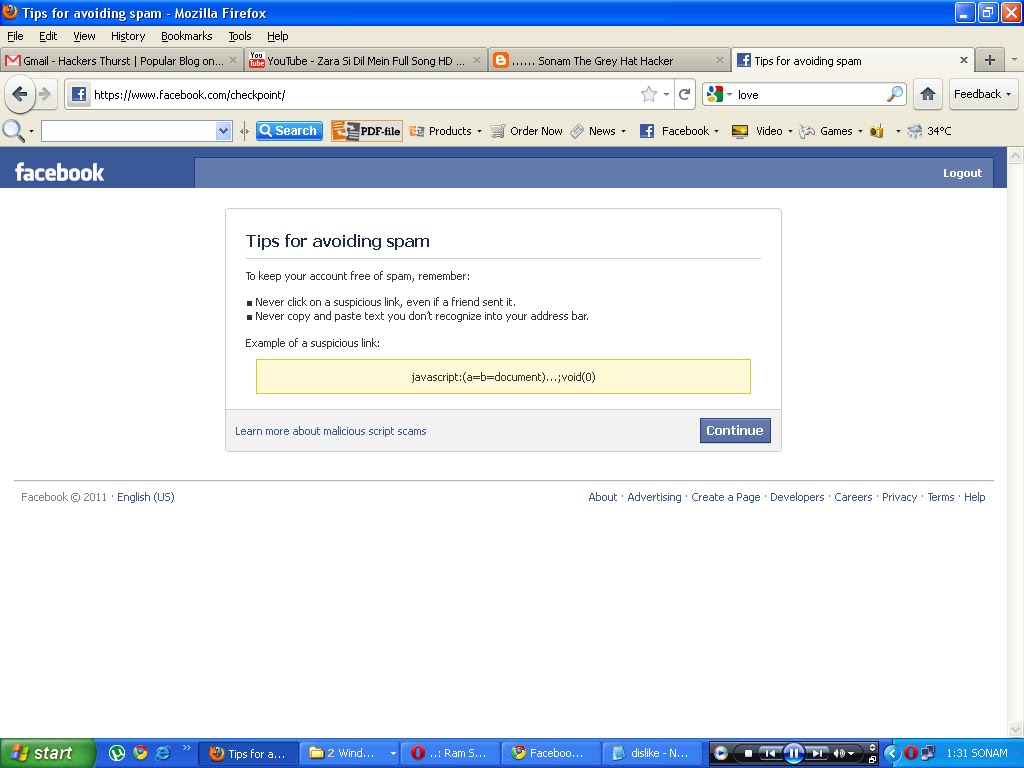The height and width of the screenshot is (768, 1024).
Task: Click the Video icon on the toolbar
Action: tap(740, 130)
